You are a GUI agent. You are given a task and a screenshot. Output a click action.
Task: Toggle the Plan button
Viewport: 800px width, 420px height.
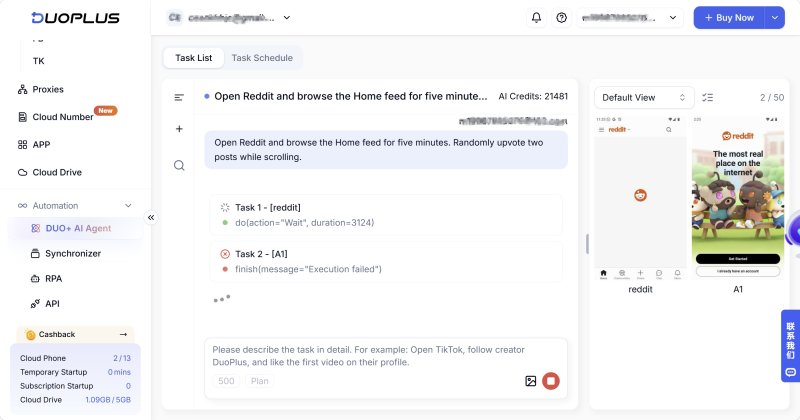(x=259, y=381)
